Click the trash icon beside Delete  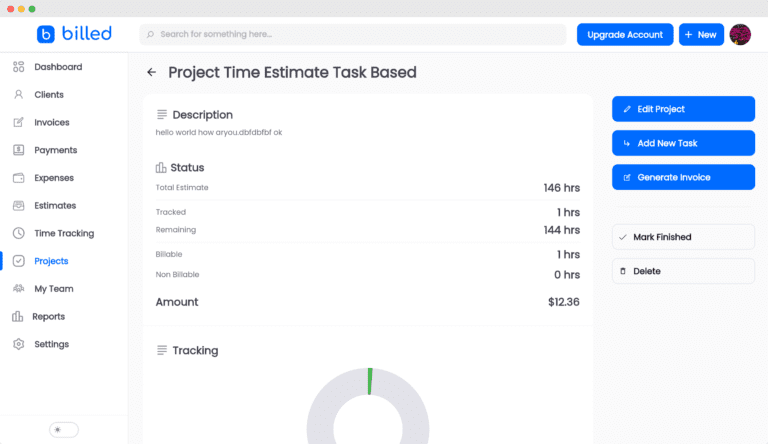623,271
